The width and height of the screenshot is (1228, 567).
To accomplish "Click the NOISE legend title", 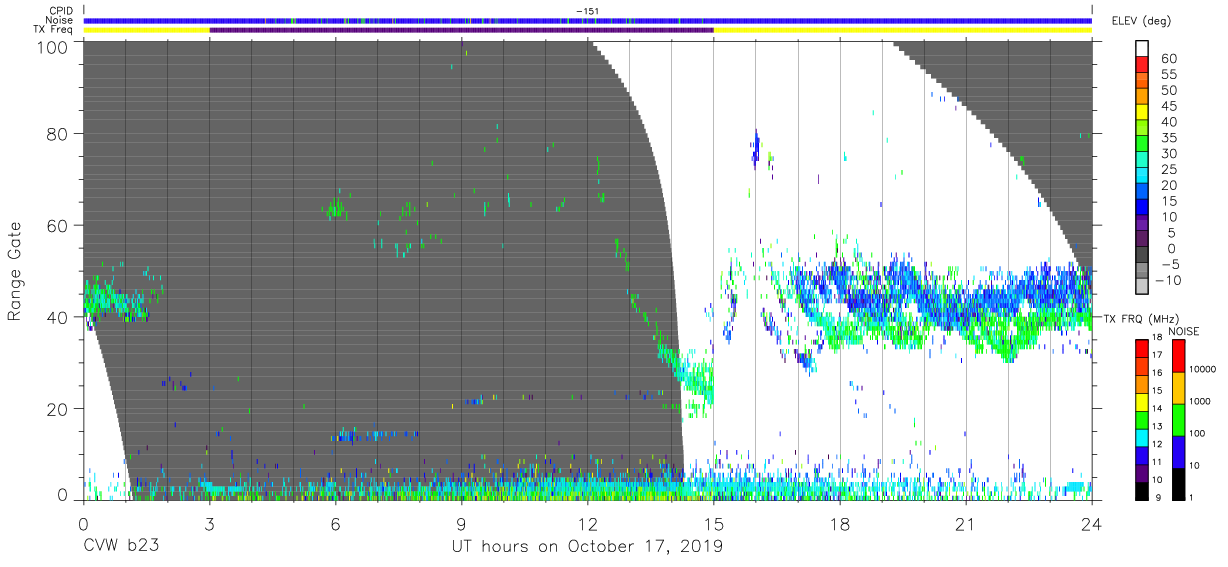I will [1184, 332].
